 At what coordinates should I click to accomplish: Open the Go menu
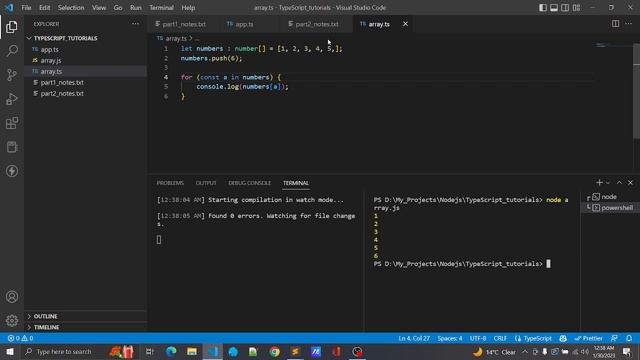click(118, 7)
